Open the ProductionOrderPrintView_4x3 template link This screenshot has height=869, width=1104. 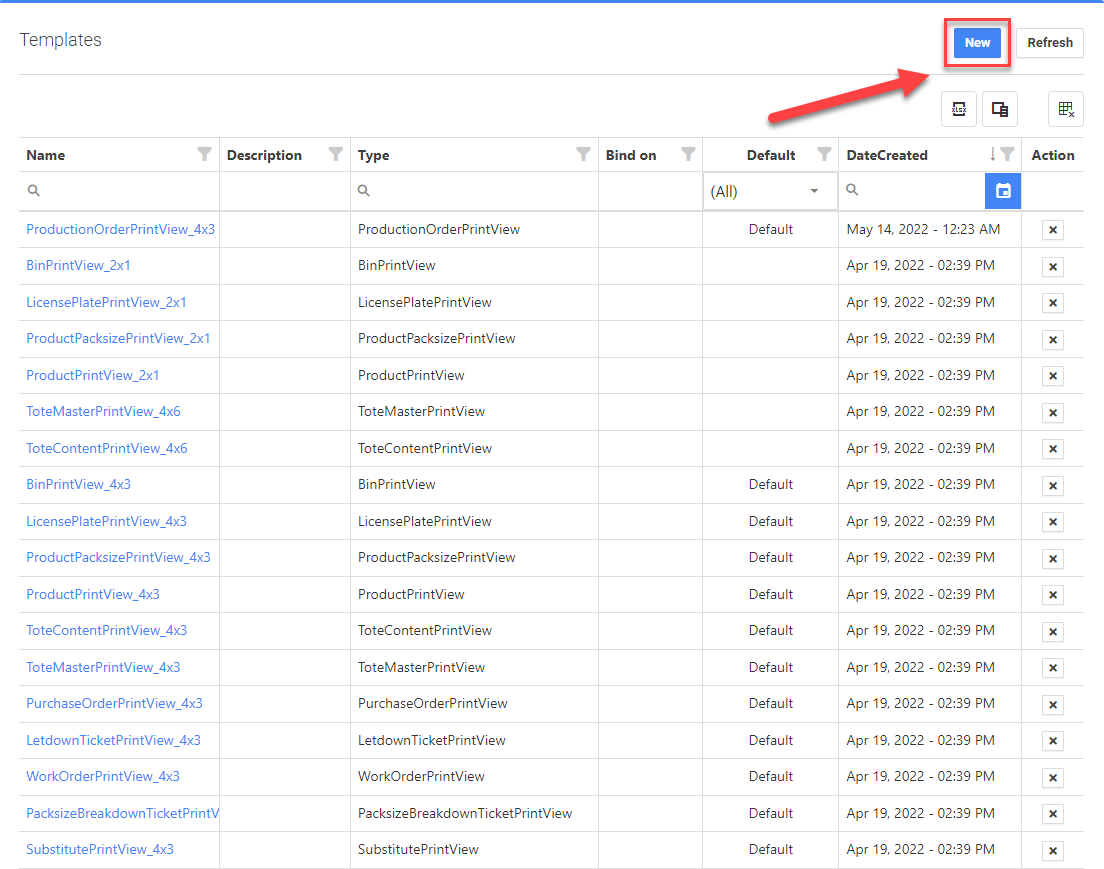click(120, 229)
